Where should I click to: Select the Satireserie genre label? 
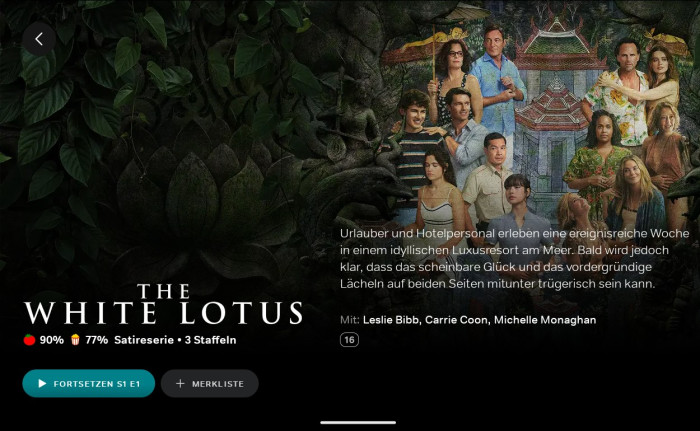point(144,340)
